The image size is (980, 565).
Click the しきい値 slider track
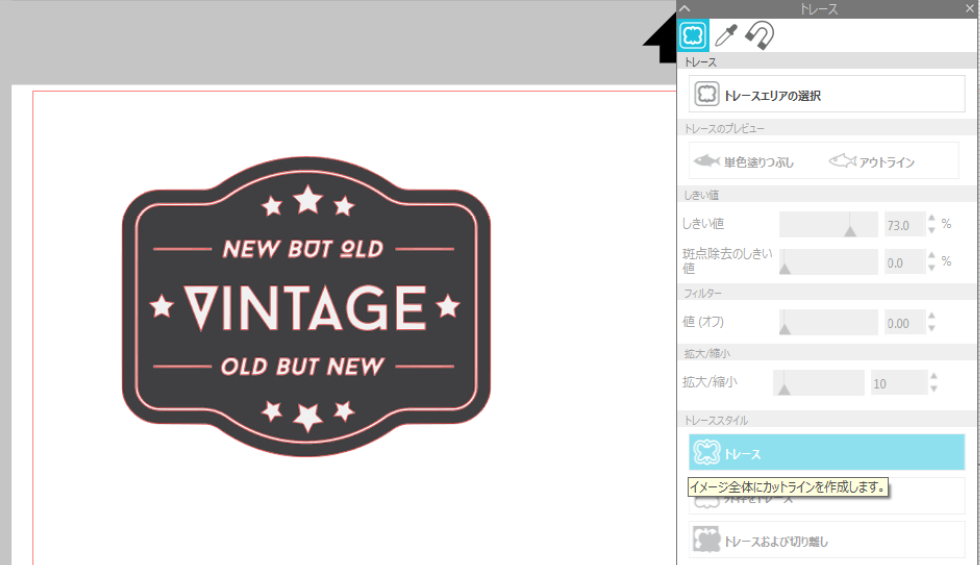click(828, 224)
